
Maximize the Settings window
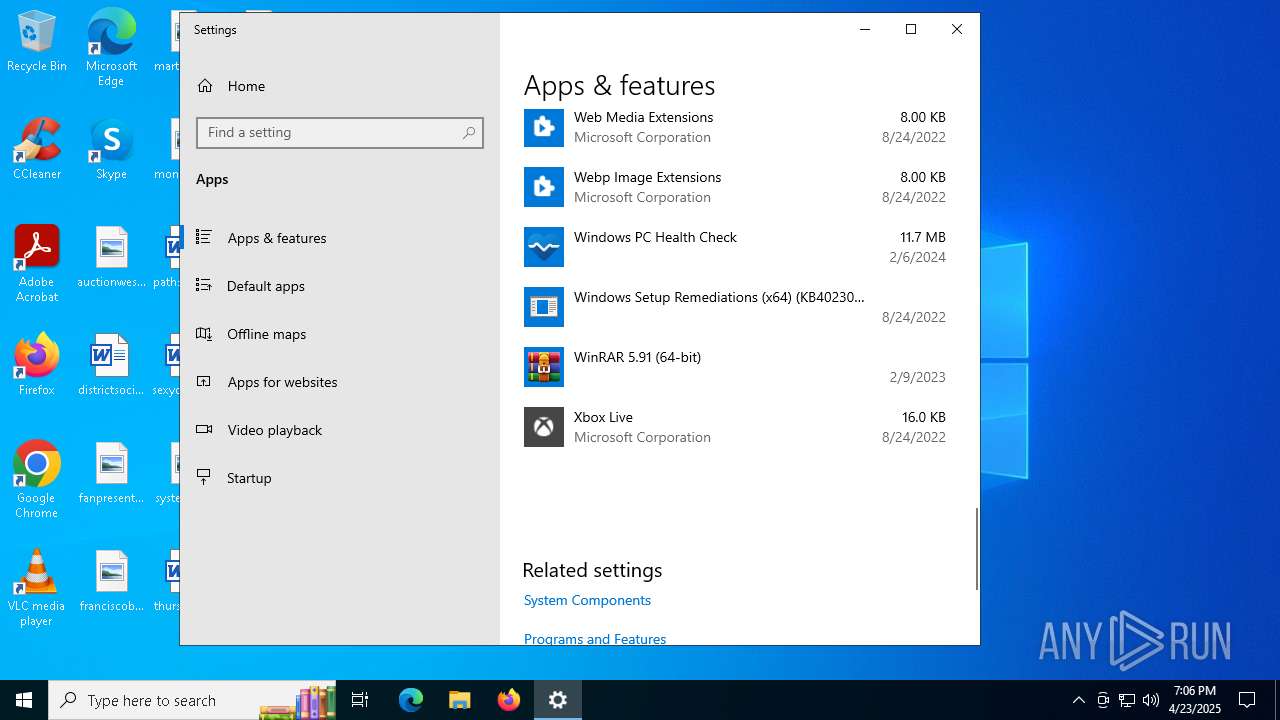click(x=911, y=29)
